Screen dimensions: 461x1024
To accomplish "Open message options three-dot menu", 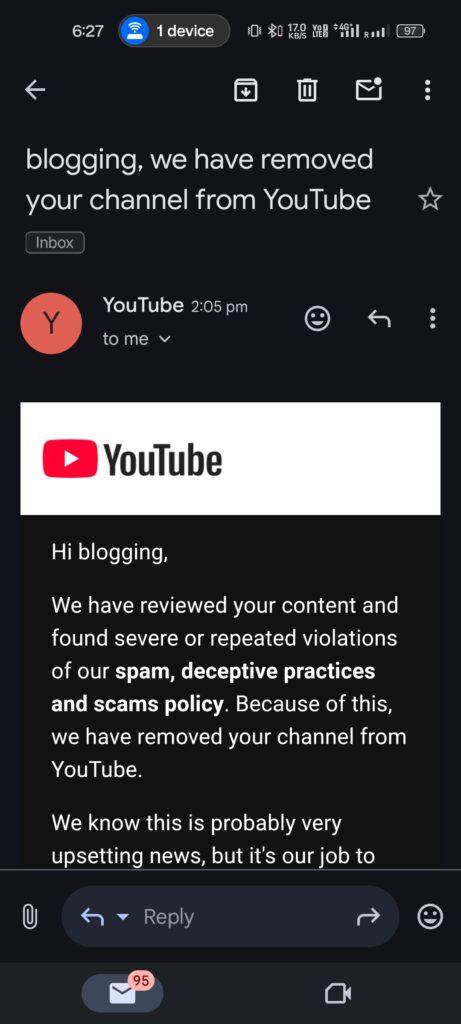I will coord(432,319).
